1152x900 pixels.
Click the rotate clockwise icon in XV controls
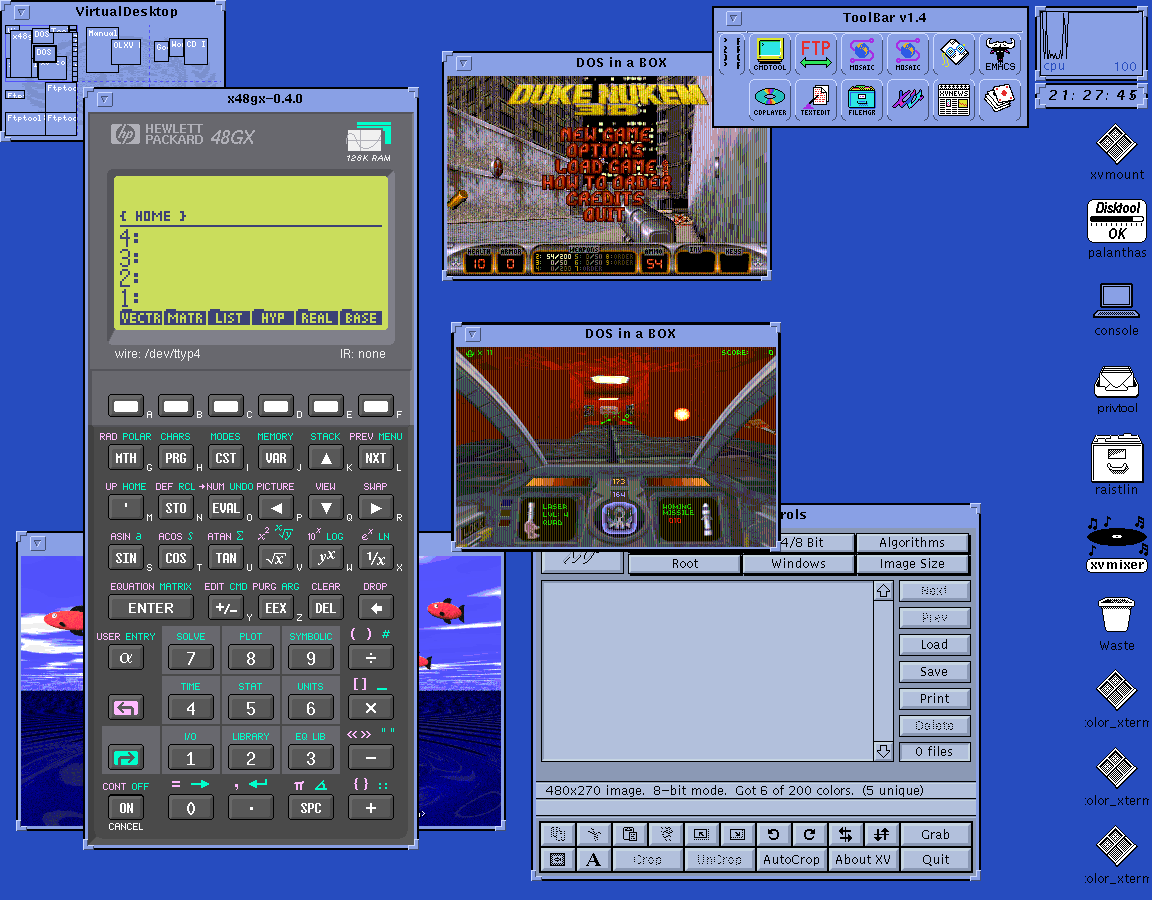809,834
